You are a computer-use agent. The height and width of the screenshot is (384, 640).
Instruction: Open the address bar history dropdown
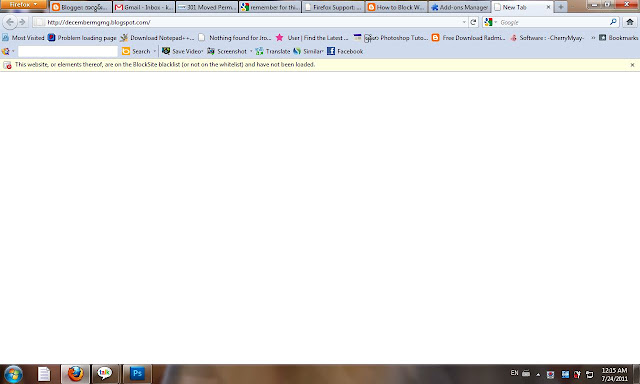pos(464,22)
